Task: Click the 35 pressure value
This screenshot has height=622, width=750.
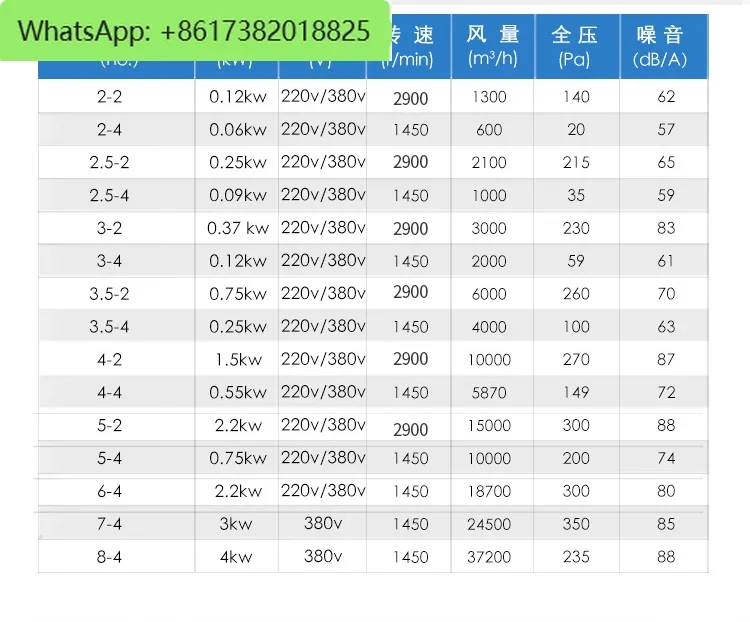Action: point(576,195)
